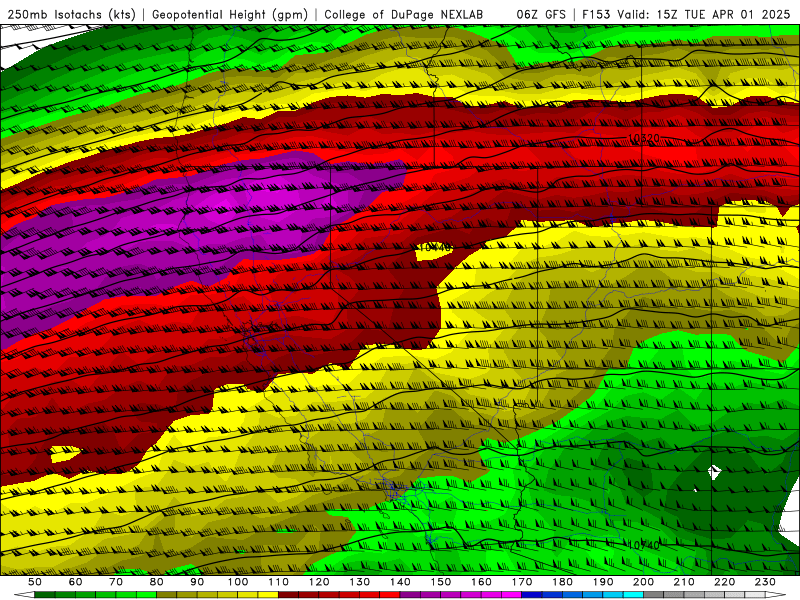Image resolution: width=800 pixels, height=600 pixels.
Task: Pick the darkest green swatch starting the colorbar
Action: coord(45,595)
